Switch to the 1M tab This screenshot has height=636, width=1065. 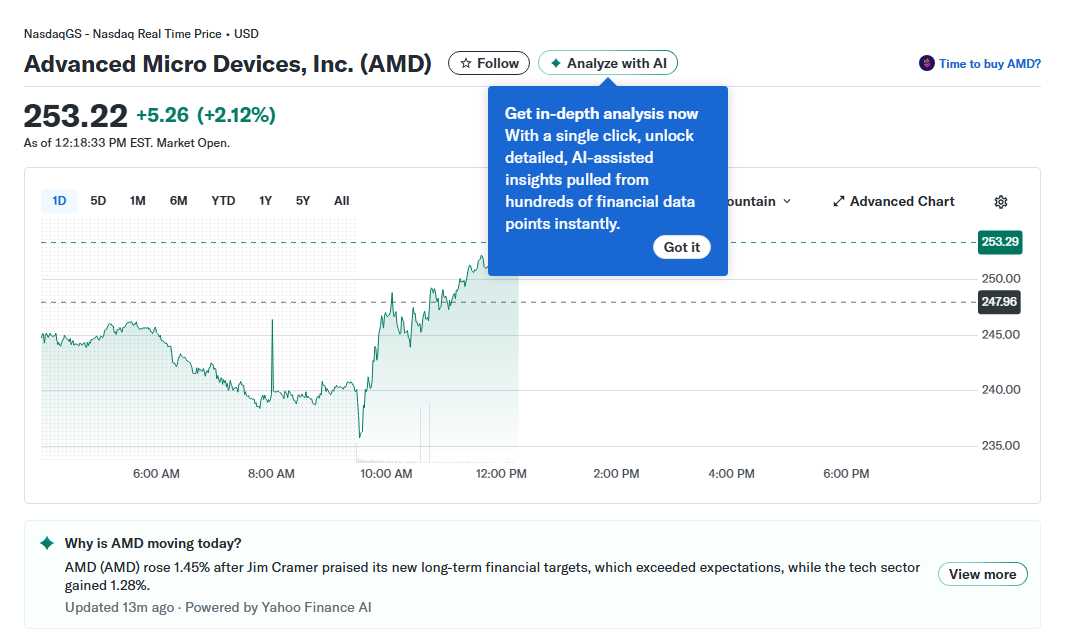[138, 200]
